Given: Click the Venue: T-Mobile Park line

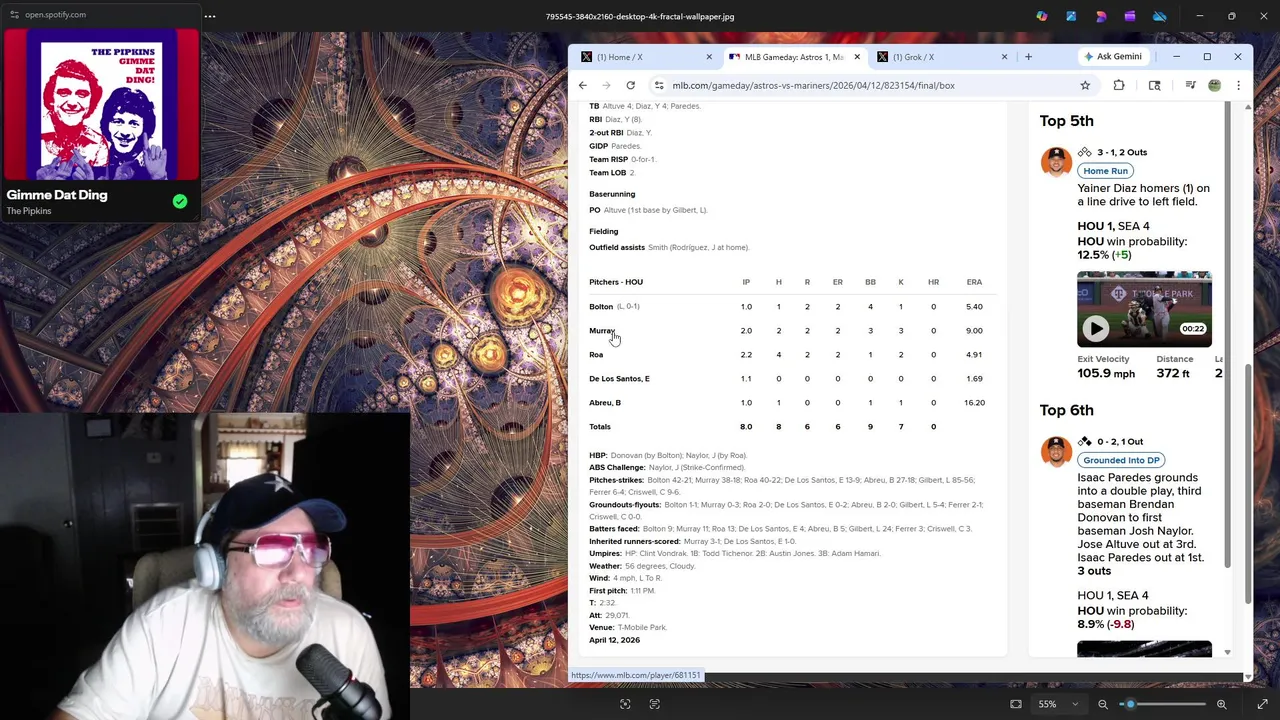Looking at the screenshot, I should click(x=628, y=628).
